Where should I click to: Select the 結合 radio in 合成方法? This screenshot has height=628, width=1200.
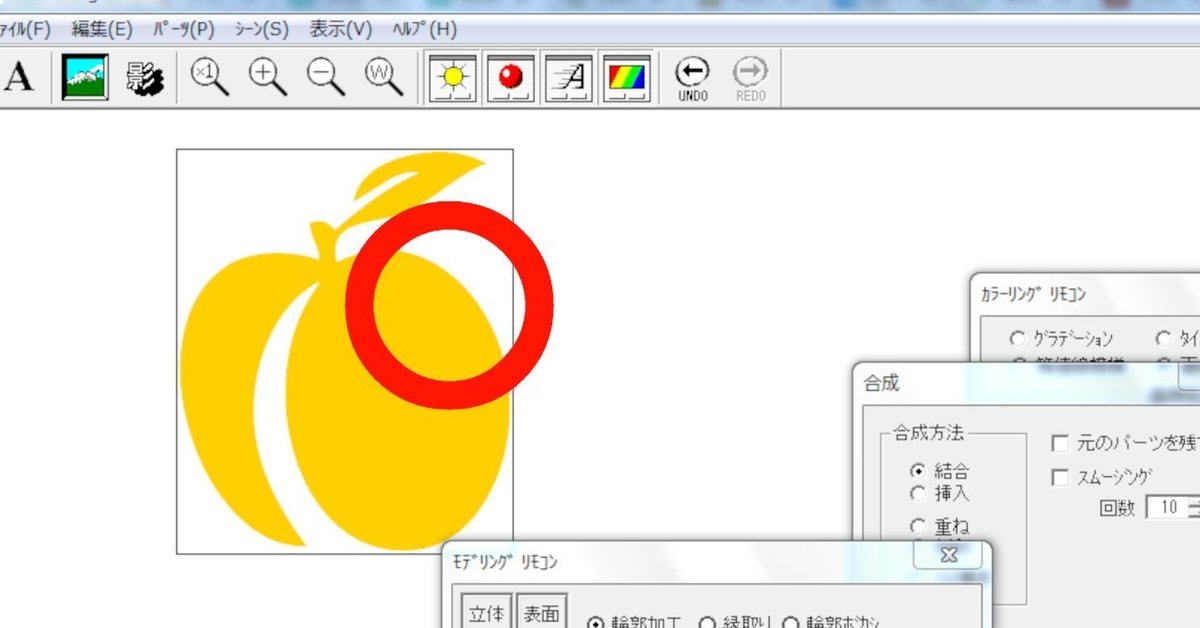pyautogui.click(x=918, y=471)
